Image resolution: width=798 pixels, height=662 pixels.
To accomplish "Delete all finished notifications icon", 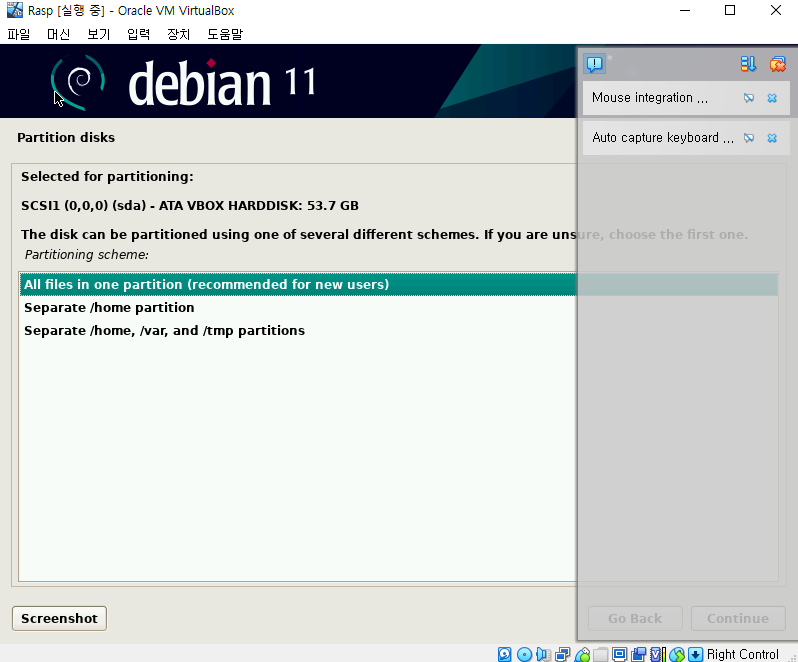I will coord(778,64).
